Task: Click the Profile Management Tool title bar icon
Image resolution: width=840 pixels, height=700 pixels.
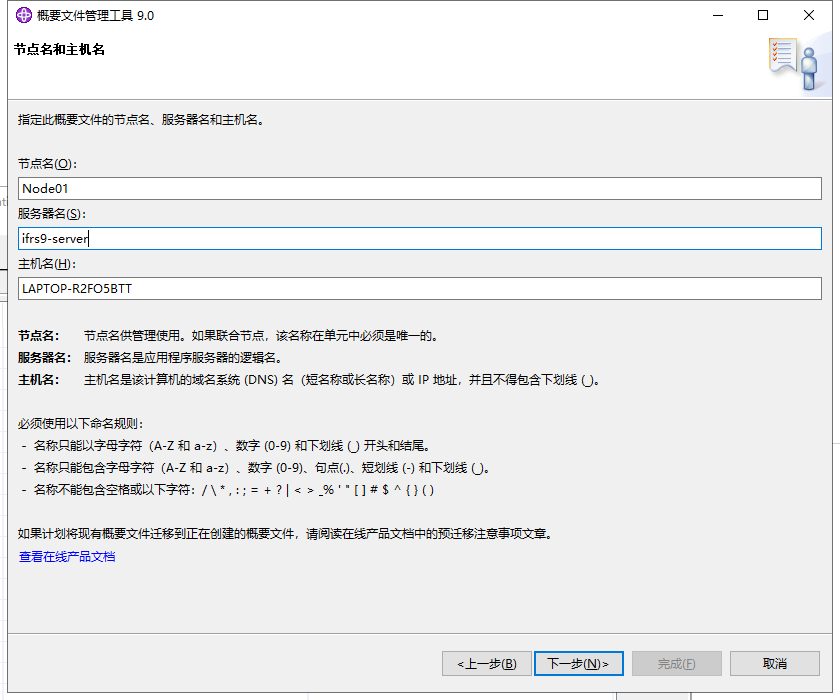Action: point(24,16)
